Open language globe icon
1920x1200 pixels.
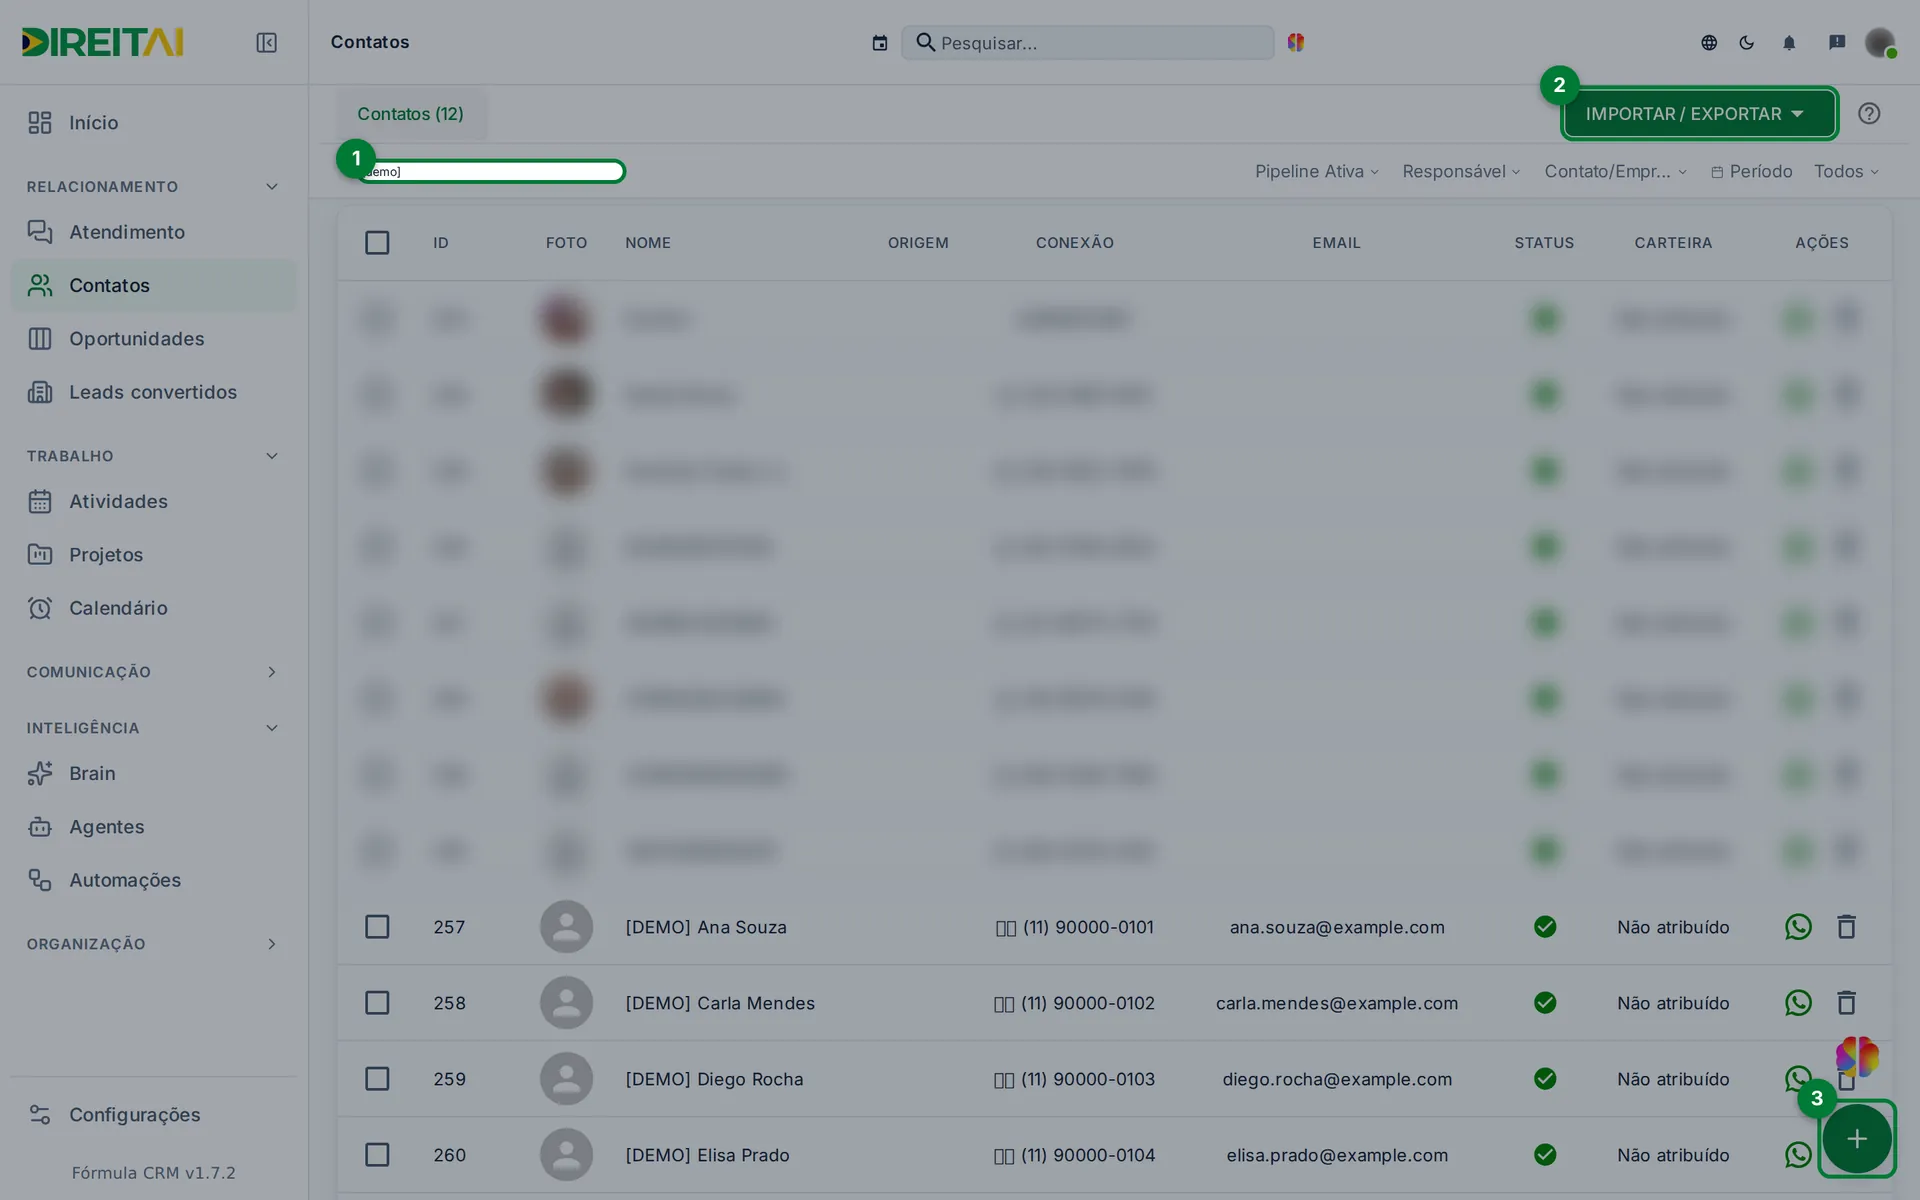(x=1709, y=42)
